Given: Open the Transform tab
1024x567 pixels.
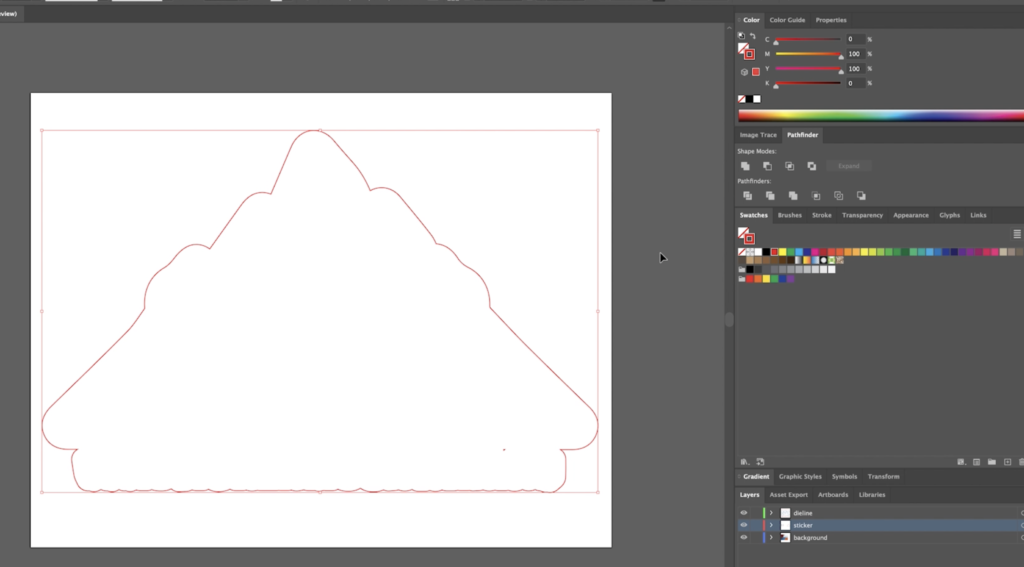Looking at the screenshot, I should [883, 477].
